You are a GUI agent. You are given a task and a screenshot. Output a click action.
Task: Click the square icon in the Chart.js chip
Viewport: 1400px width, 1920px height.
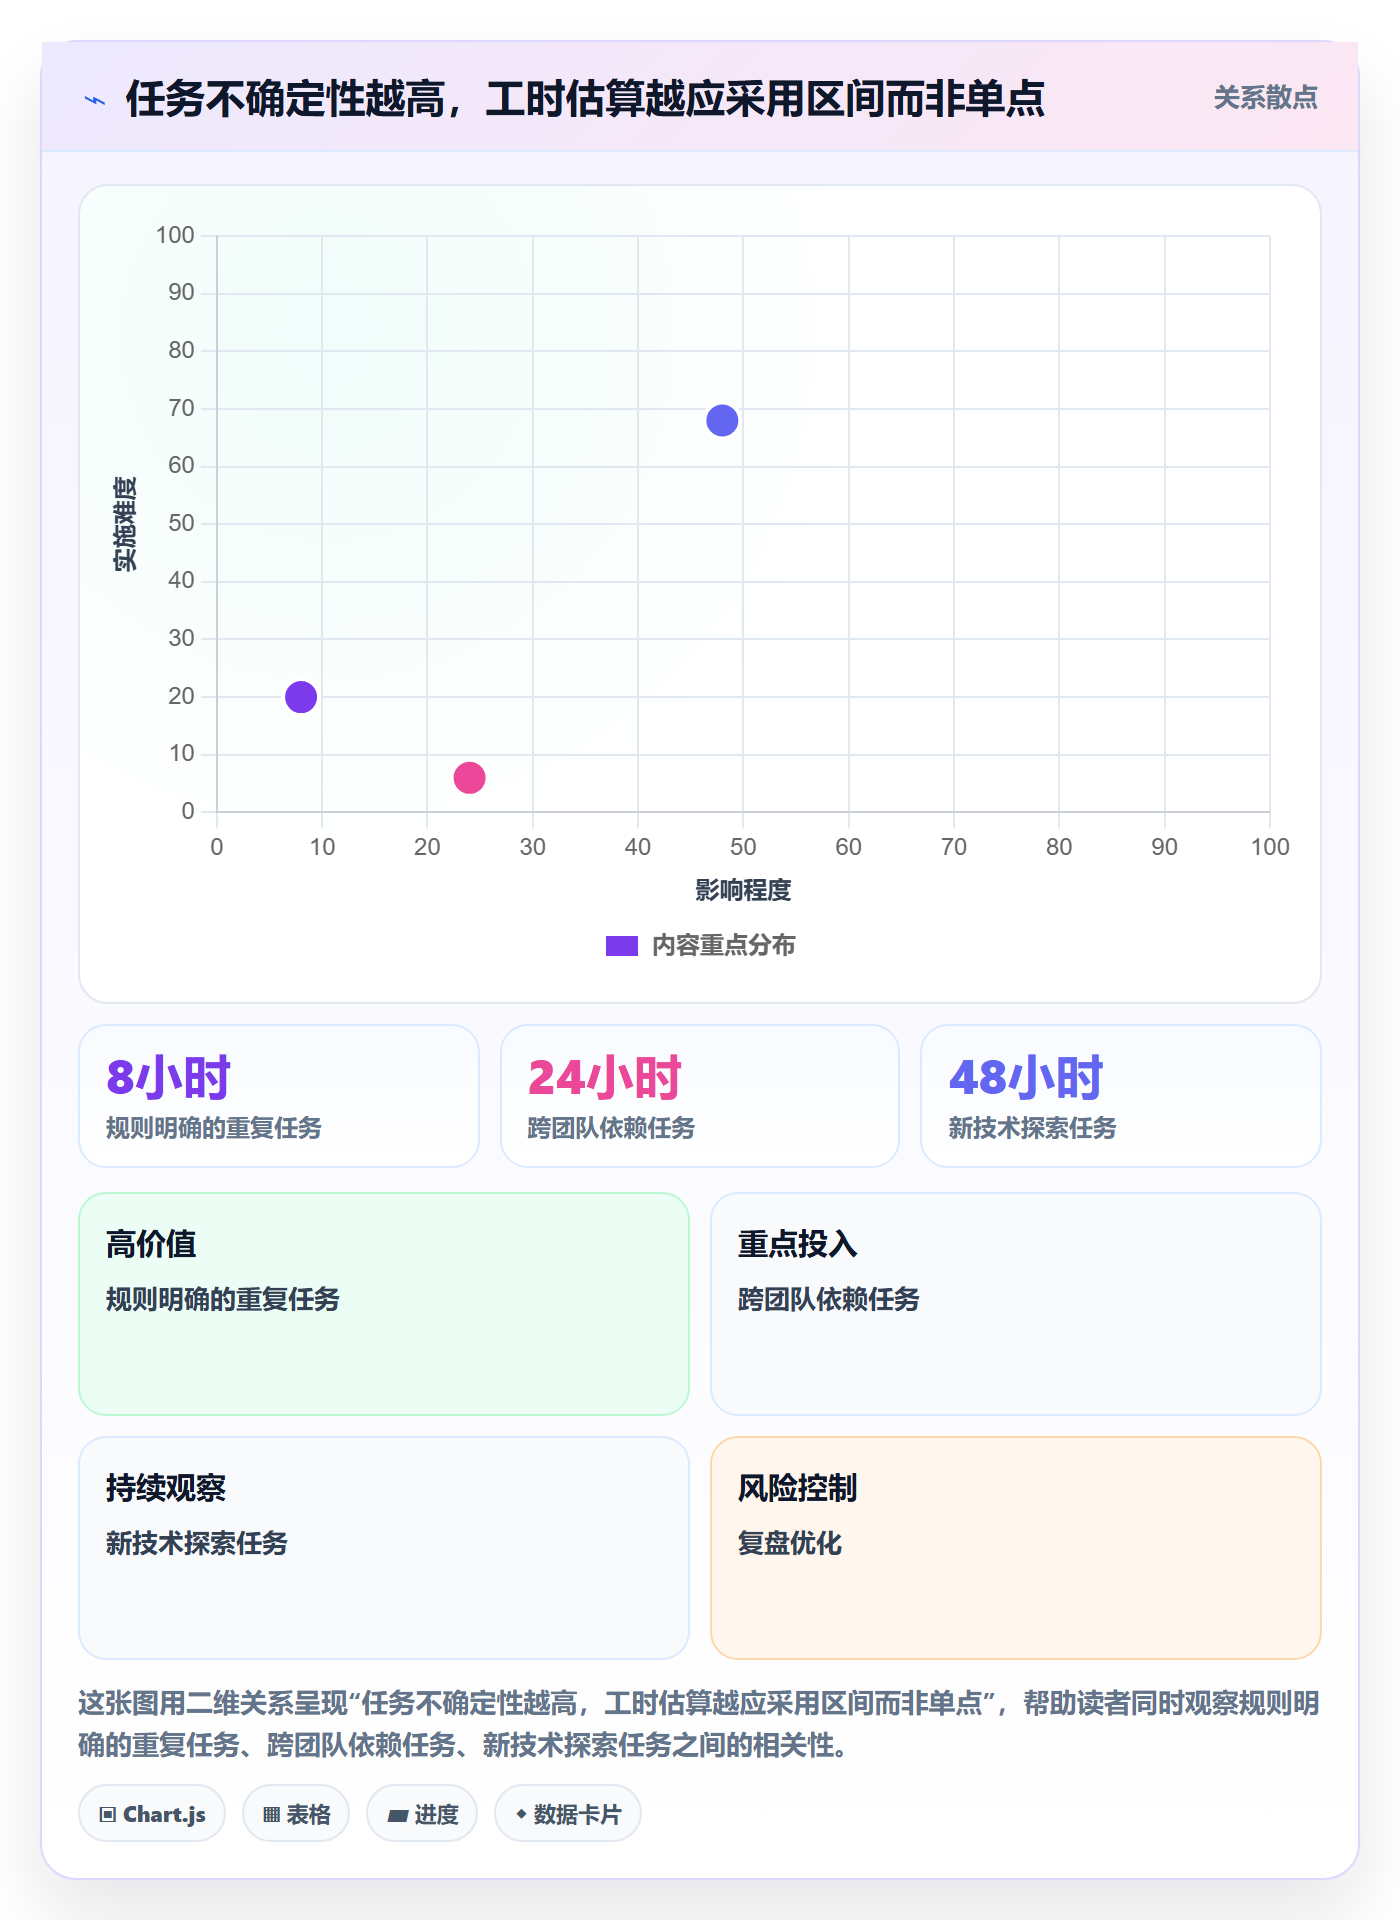[108, 1815]
